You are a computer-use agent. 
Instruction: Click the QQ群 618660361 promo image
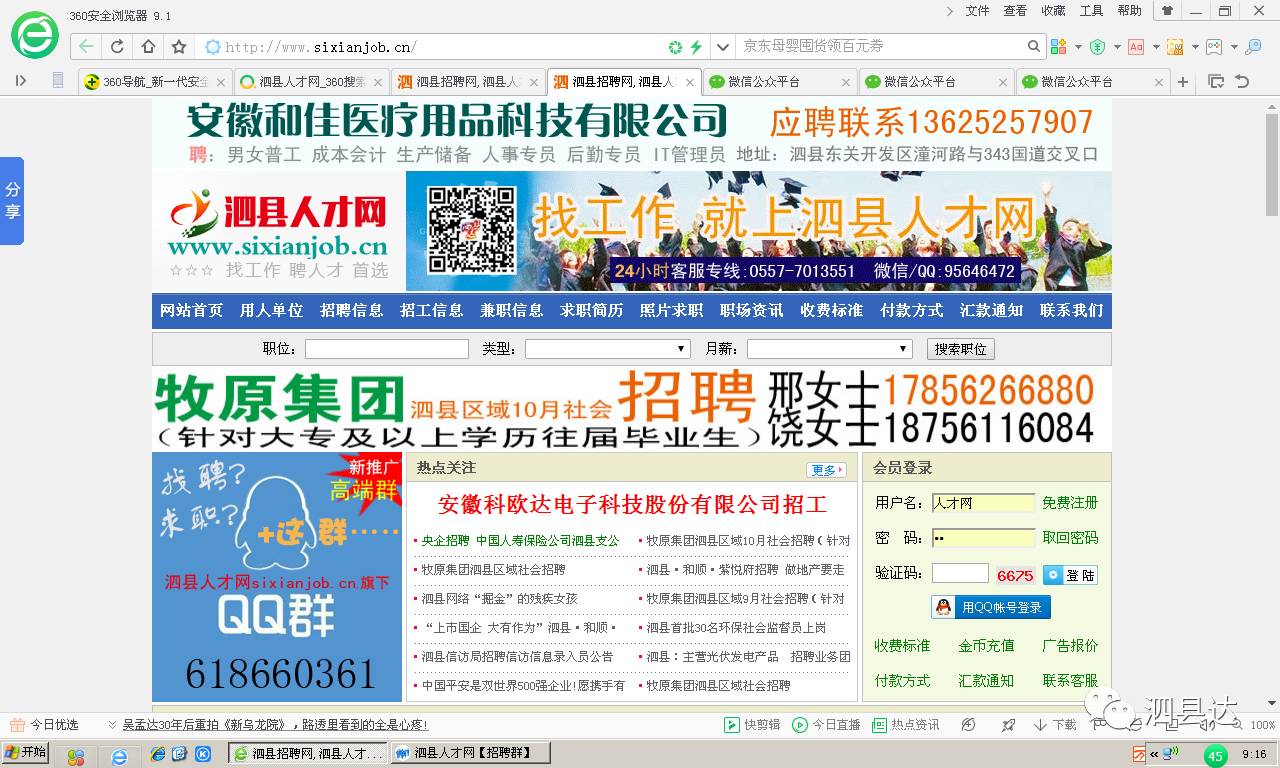tap(277, 577)
